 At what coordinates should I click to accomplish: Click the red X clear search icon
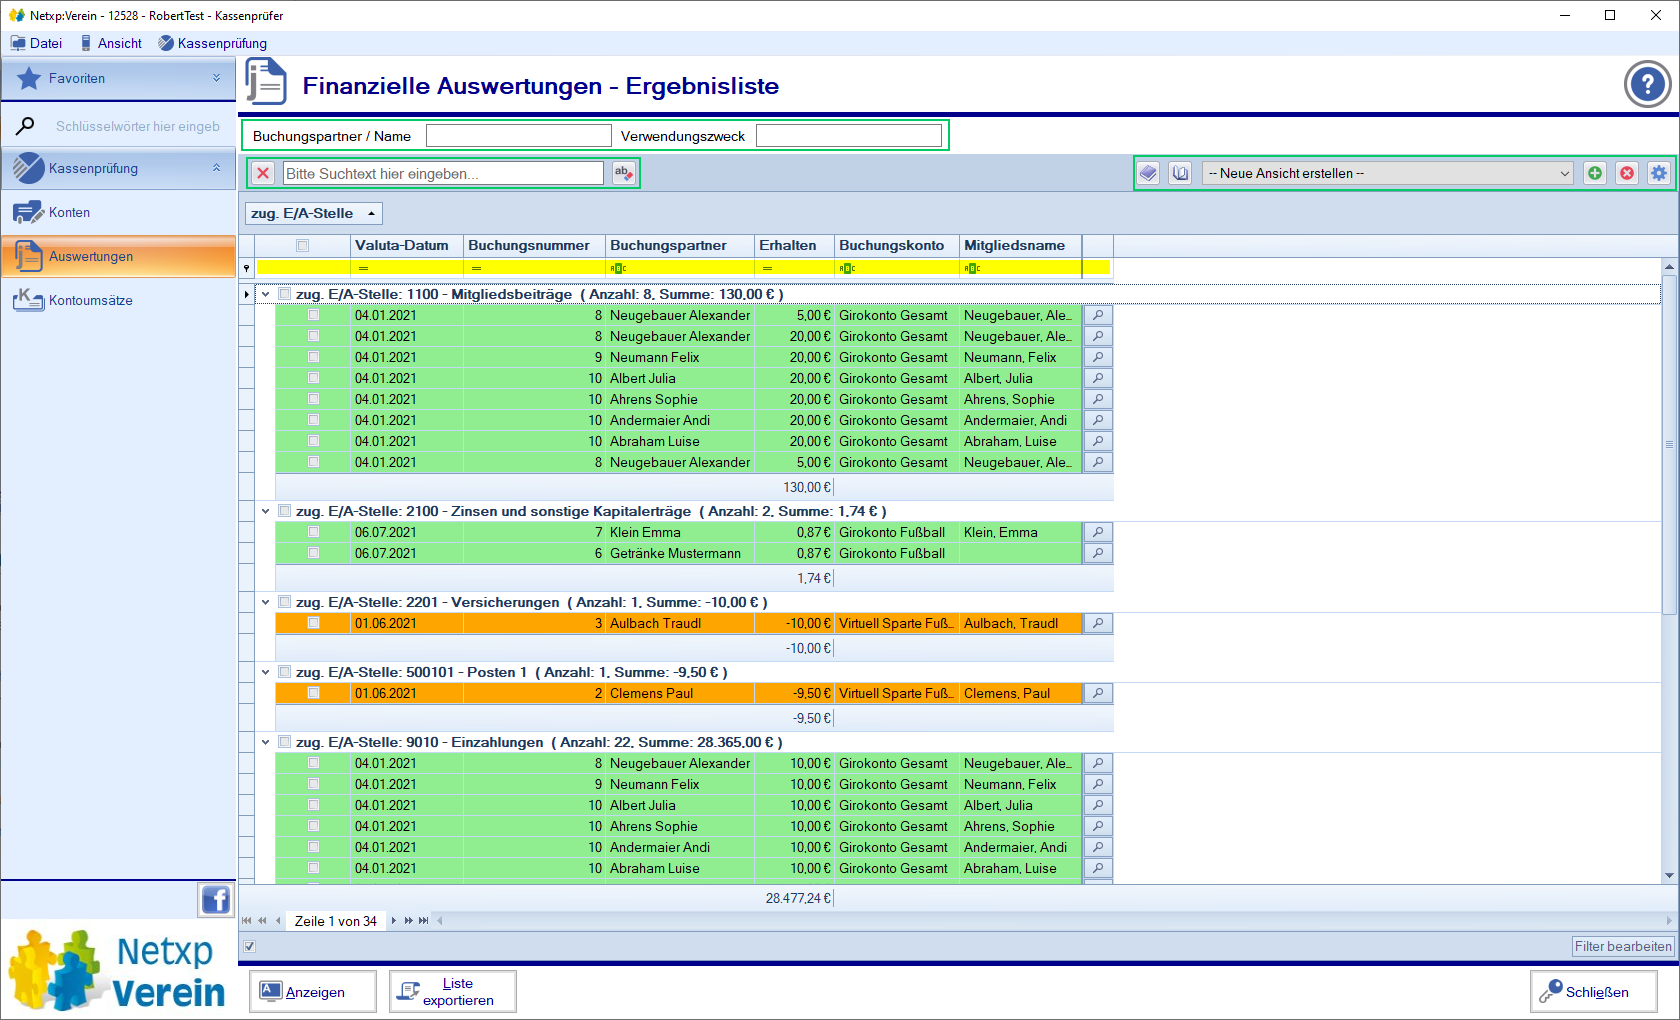point(263,173)
